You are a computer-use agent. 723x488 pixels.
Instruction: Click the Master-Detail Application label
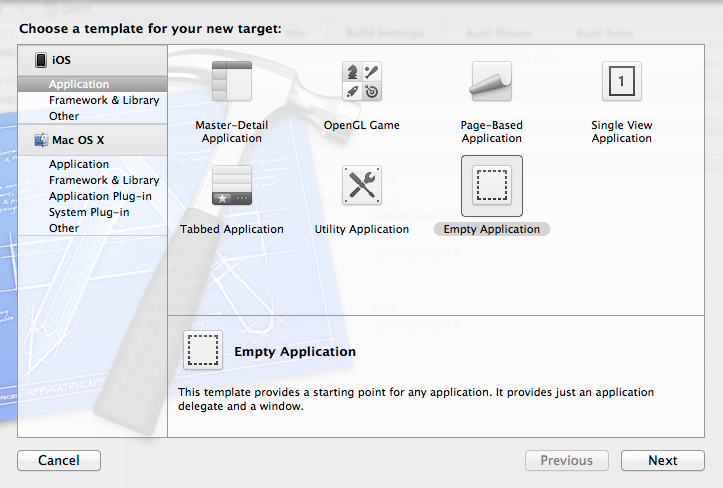tap(231, 131)
